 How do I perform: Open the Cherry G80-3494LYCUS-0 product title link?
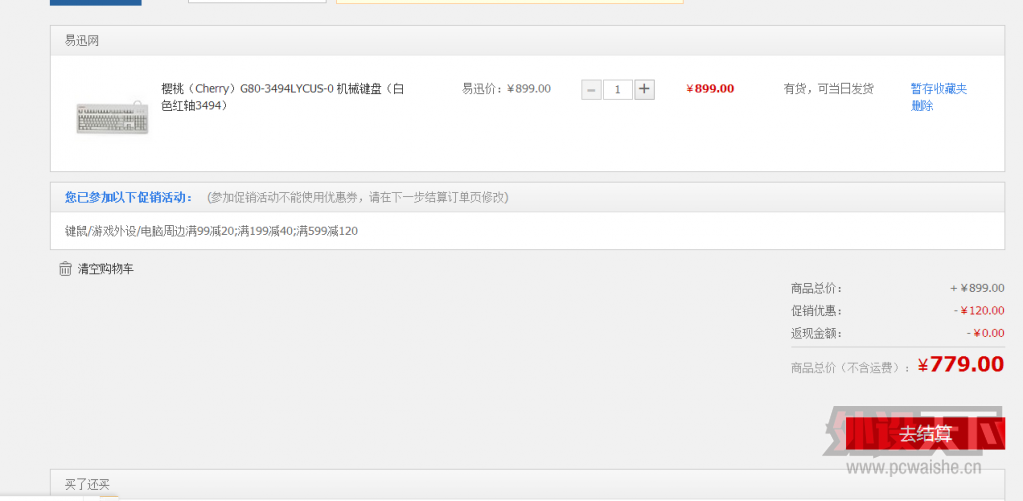[282, 97]
